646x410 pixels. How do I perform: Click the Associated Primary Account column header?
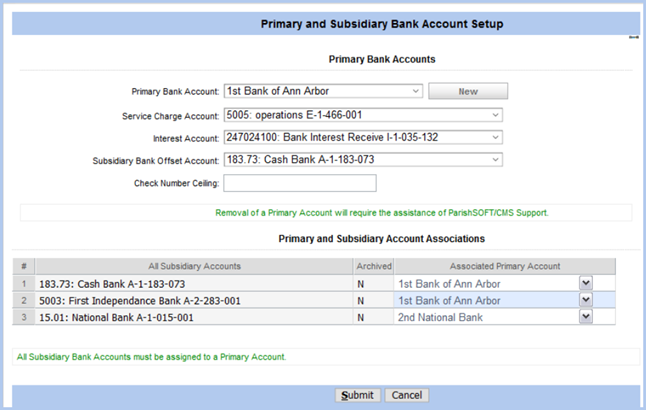pyautogui.click(x=505, y=267)
